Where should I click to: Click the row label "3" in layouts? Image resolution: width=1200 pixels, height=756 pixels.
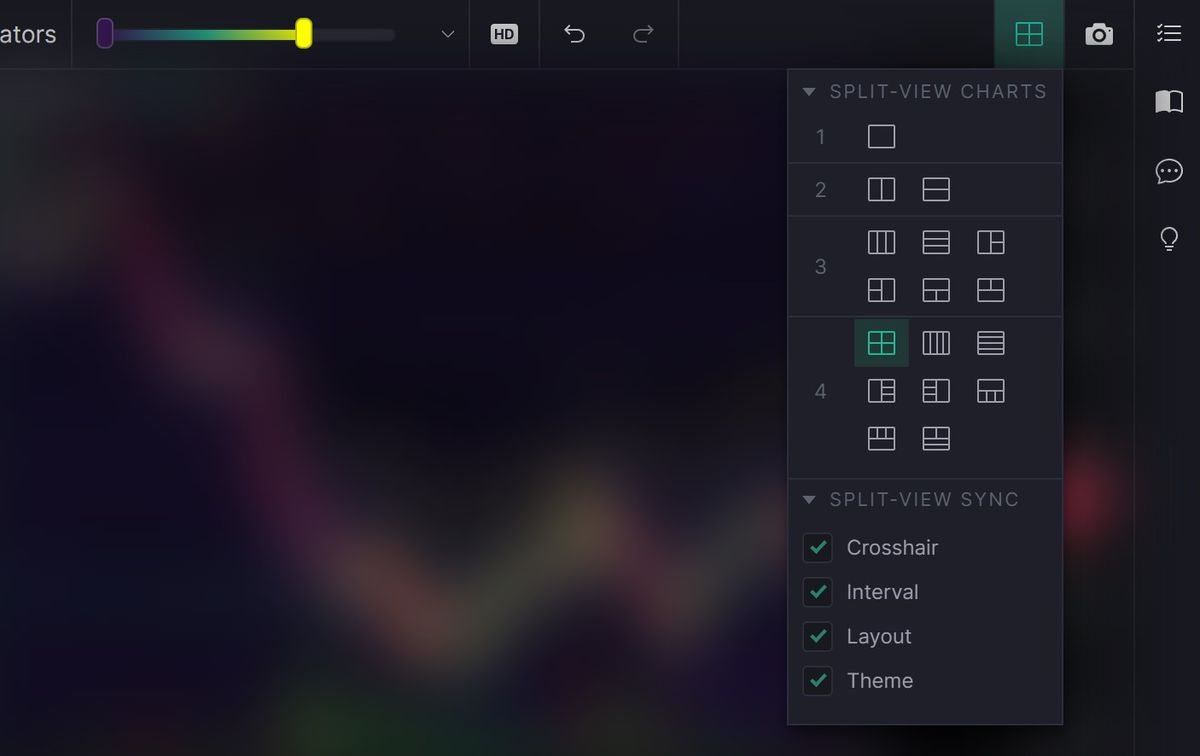(820, 267)
